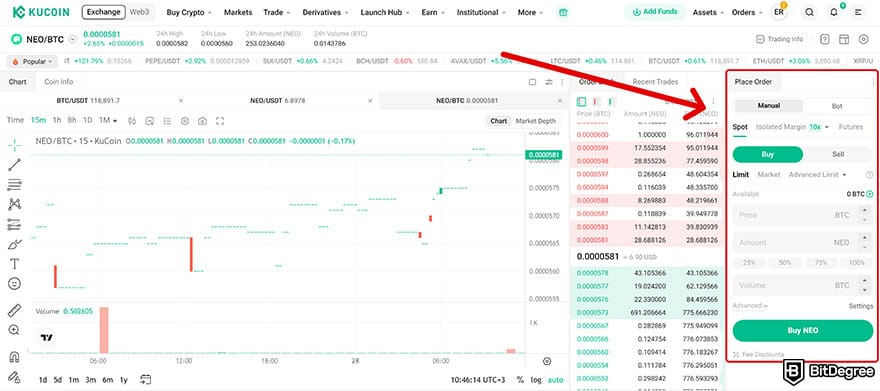Open date range calendar icon

(x=146, y=380)
